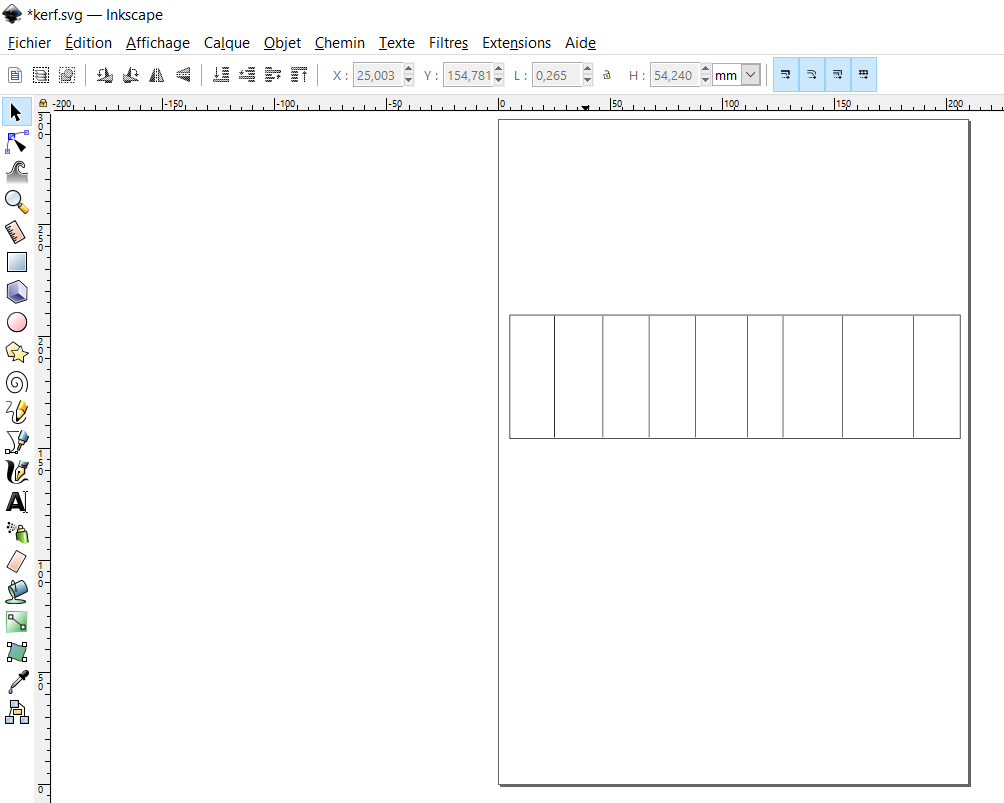This screenshot has width=1004, height=803.
Task: Flip selection horizontally
Action: 156,75
